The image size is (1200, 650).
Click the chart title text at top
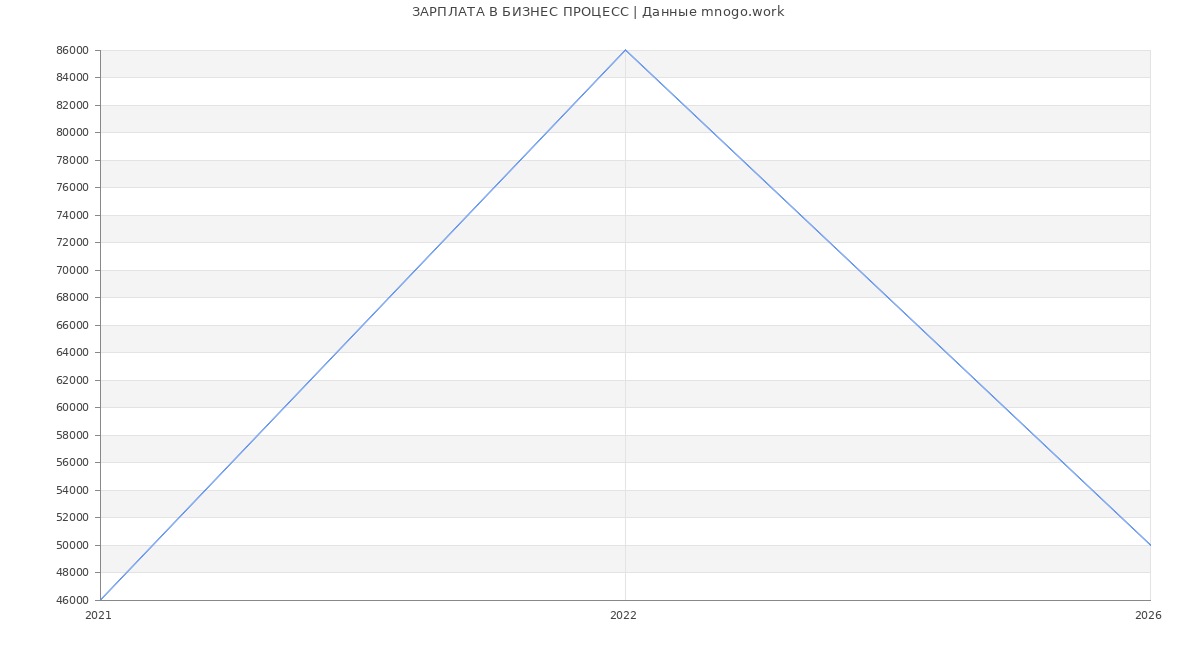[598, 12]
